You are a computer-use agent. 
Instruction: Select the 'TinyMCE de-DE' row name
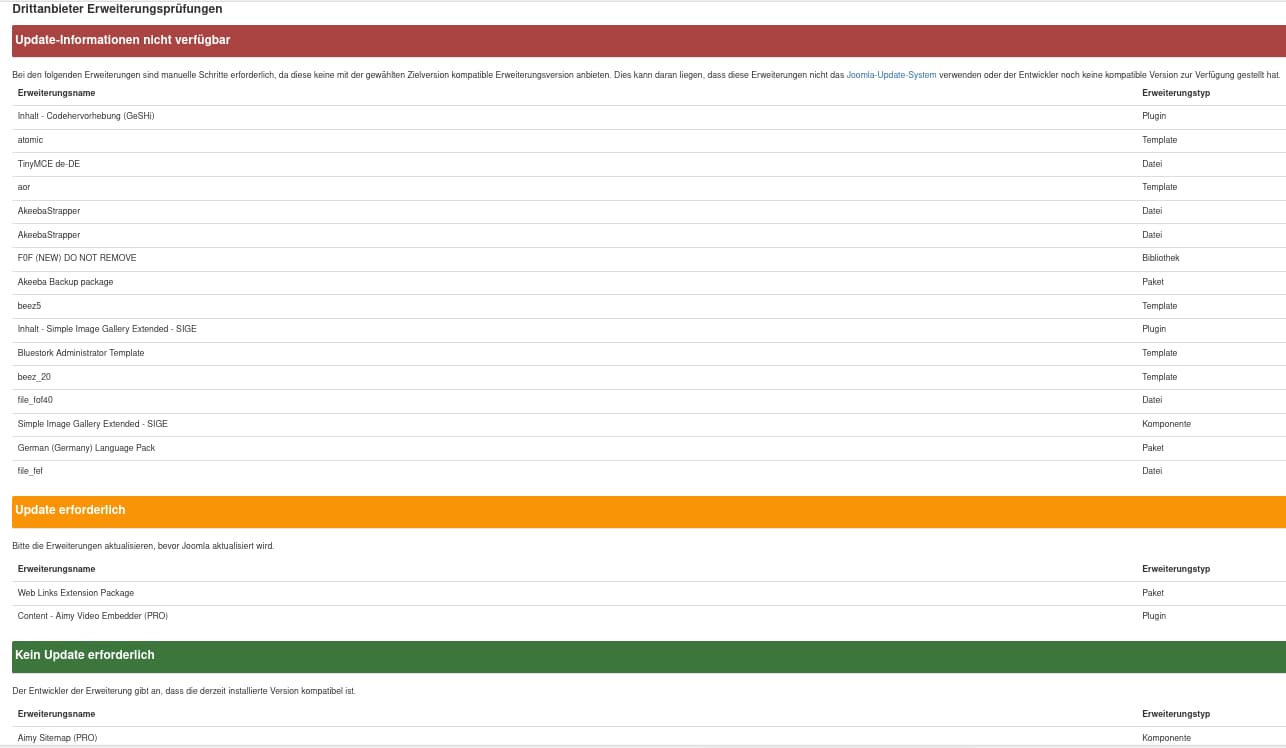49,164
